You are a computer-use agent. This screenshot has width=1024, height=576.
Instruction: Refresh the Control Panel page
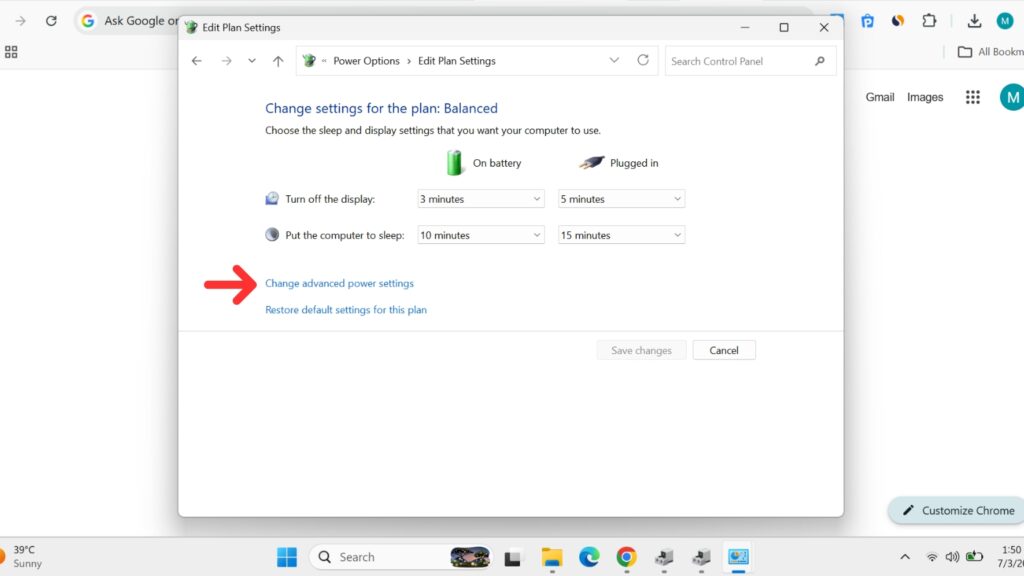[643, 60]
